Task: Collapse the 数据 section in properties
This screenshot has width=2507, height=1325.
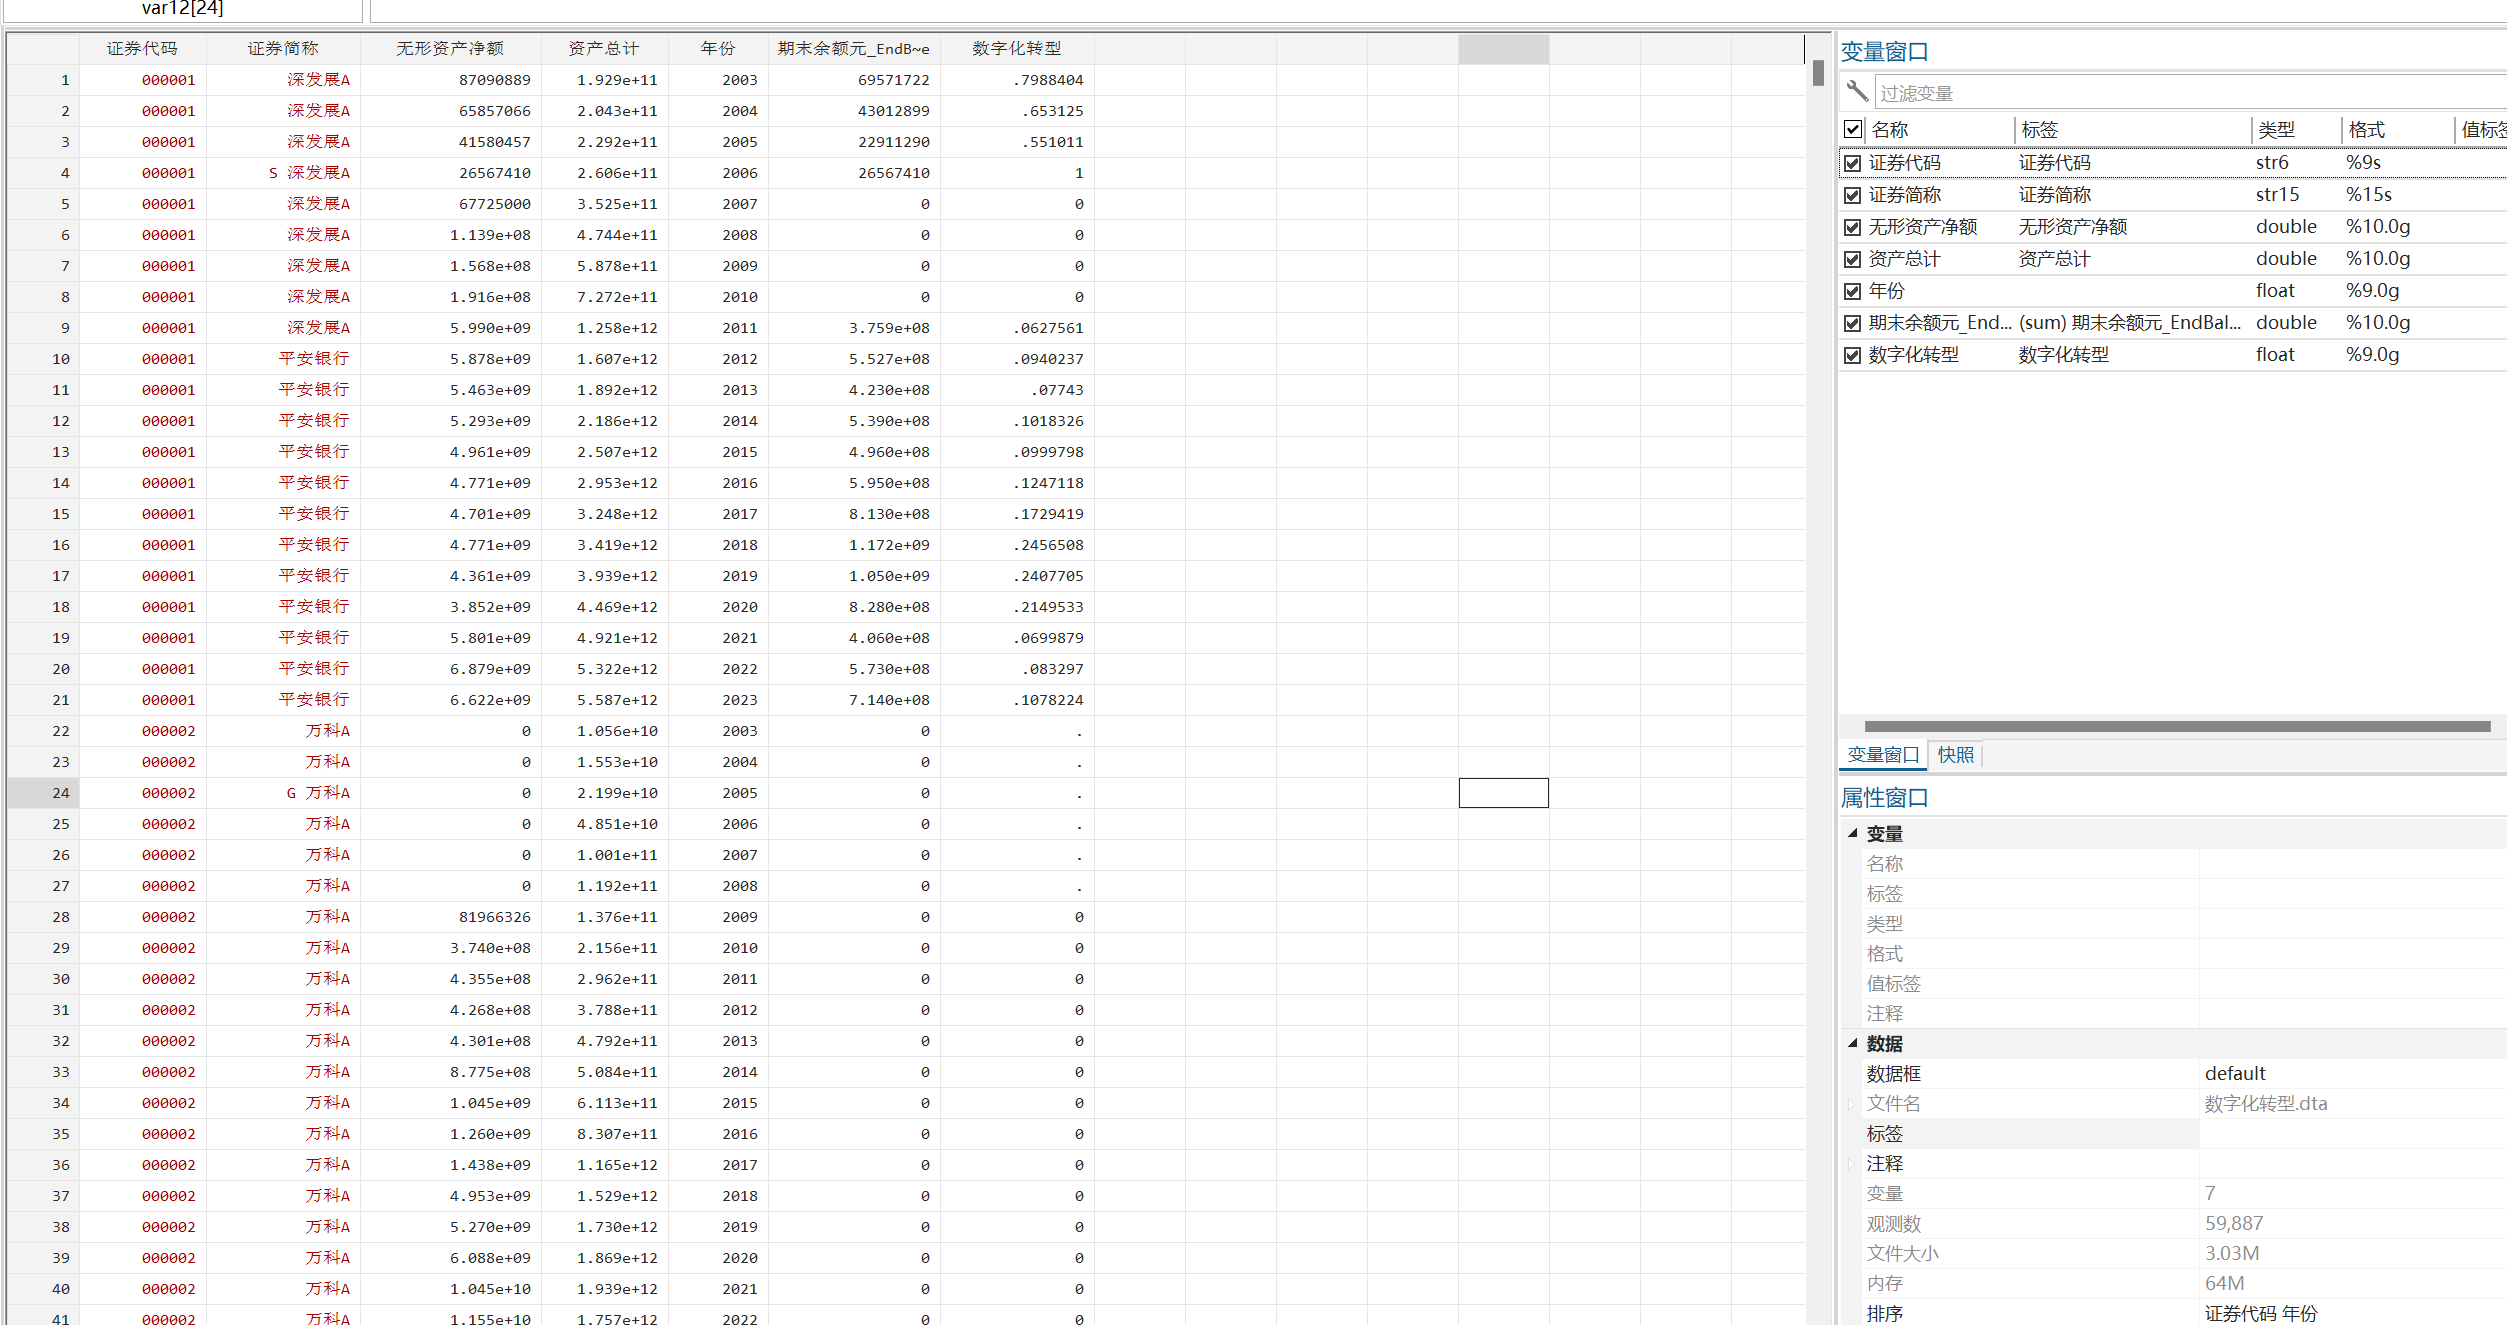Action: 1853,1043
